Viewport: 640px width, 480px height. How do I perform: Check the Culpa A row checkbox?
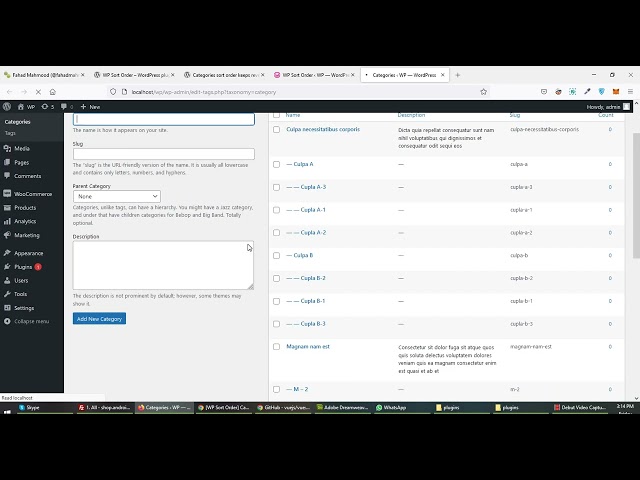[x=276, y=164]
